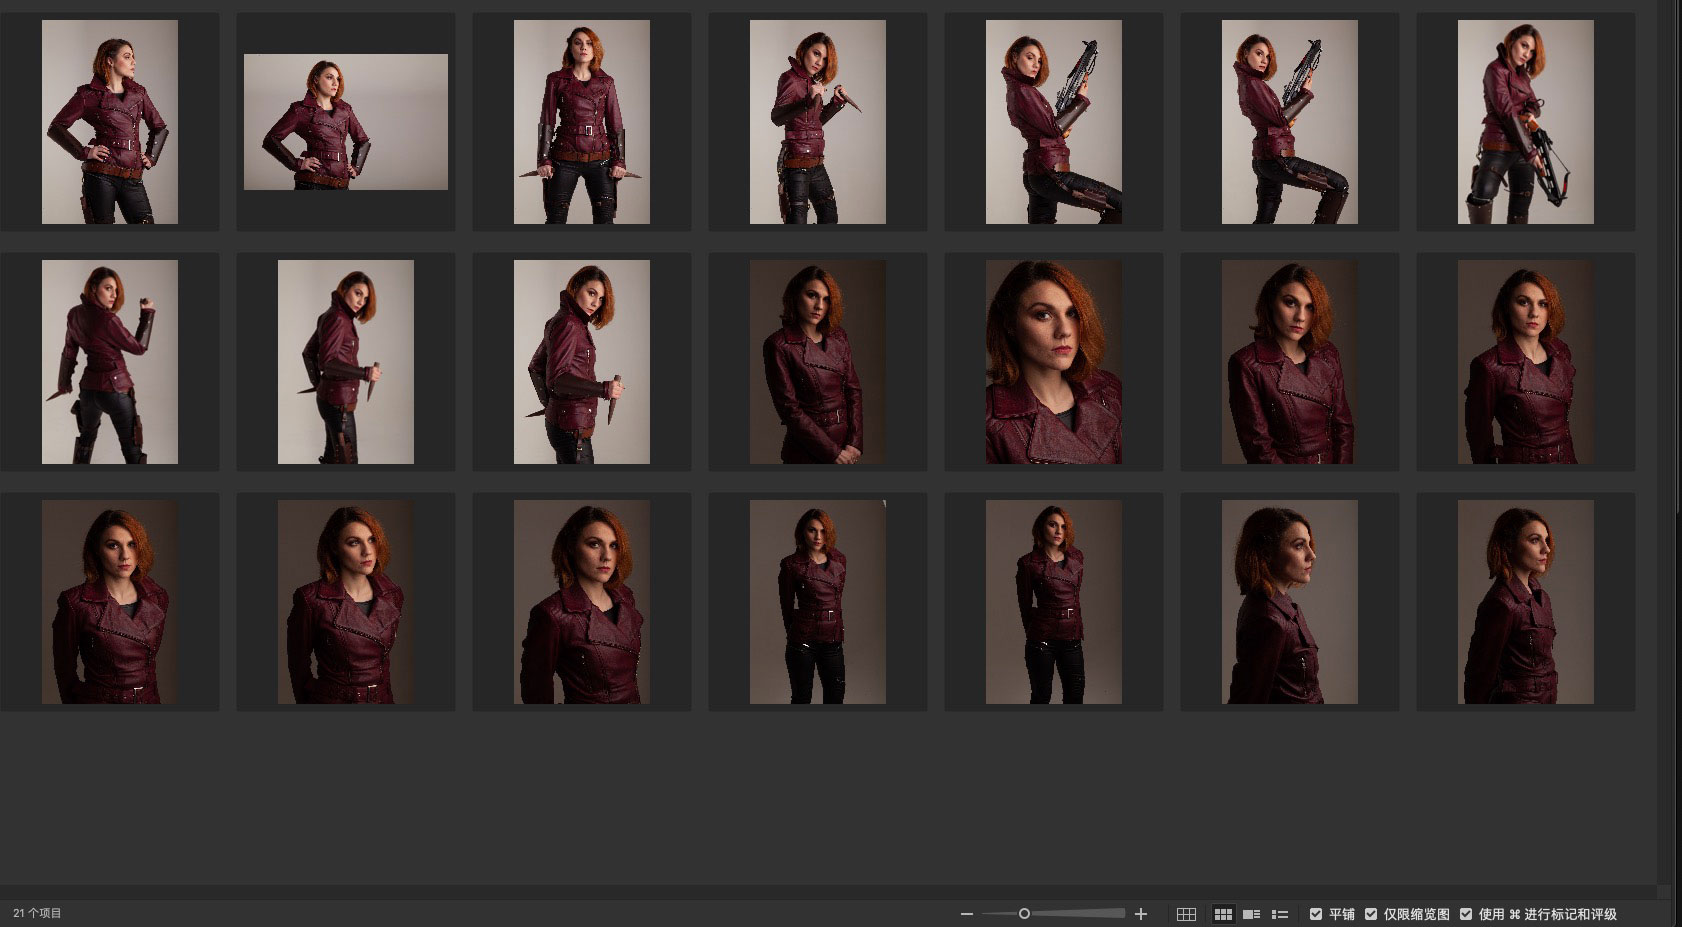Toggle the 平铺 checkbox
The height and width of the screenshot is (927, 1682).
[x=1316, y=914]
